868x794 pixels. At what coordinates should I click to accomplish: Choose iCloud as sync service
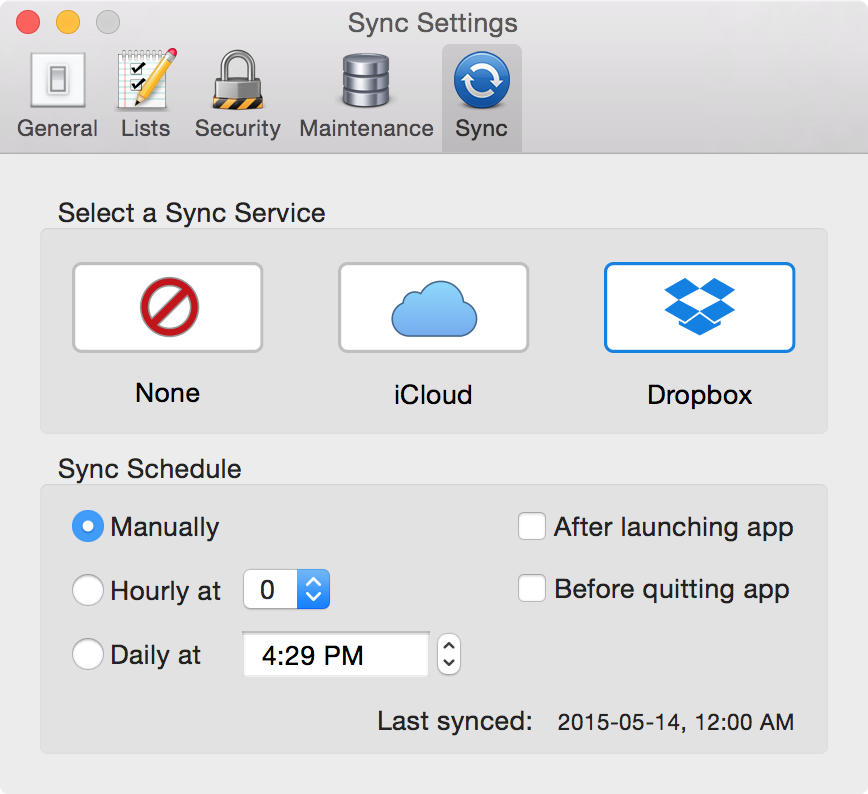(433, 307)
